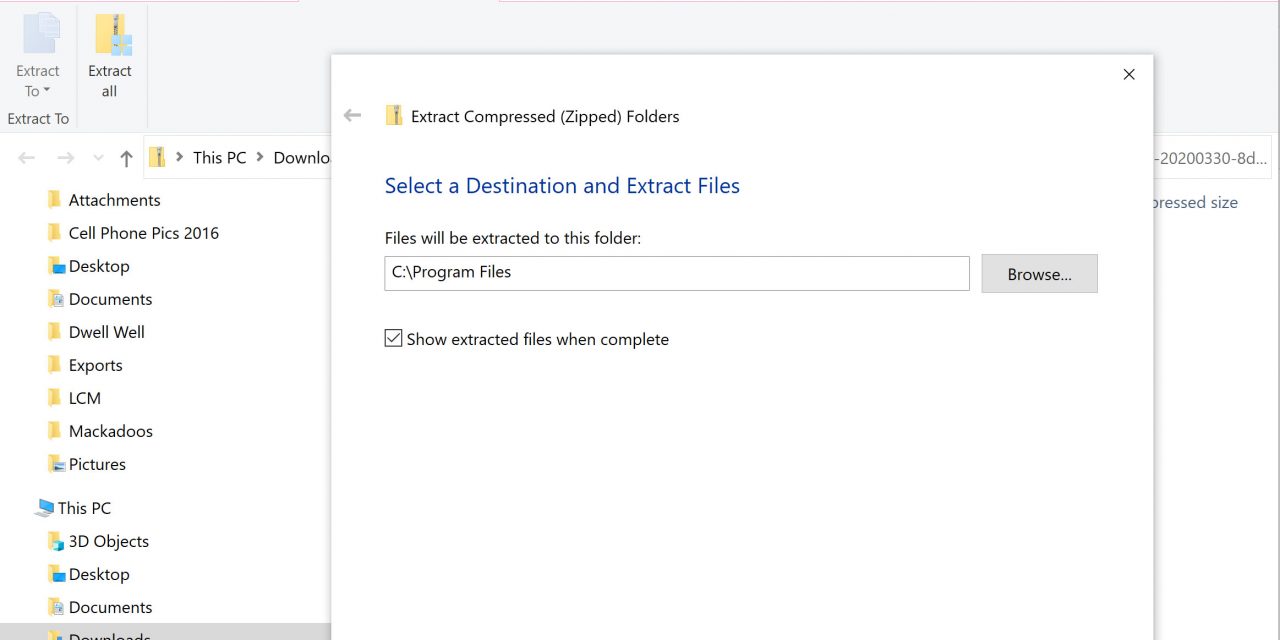Go up one folder level arrow

126,158
